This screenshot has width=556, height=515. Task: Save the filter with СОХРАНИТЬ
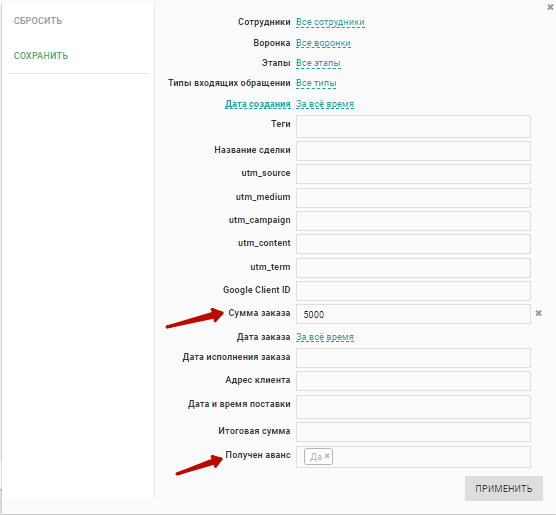41,55
